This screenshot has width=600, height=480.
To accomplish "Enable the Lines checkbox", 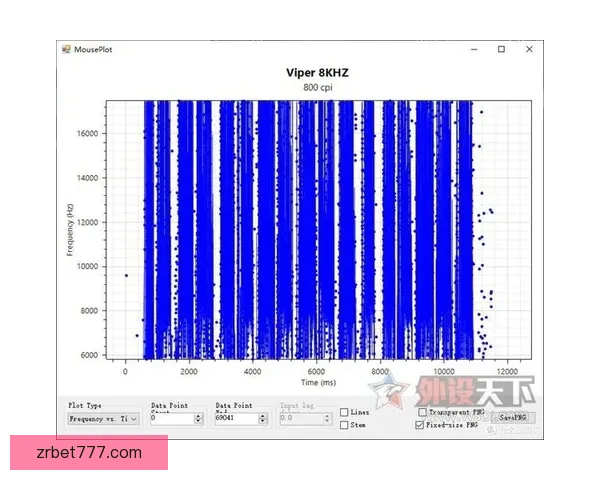I will (x=344, y=412).
